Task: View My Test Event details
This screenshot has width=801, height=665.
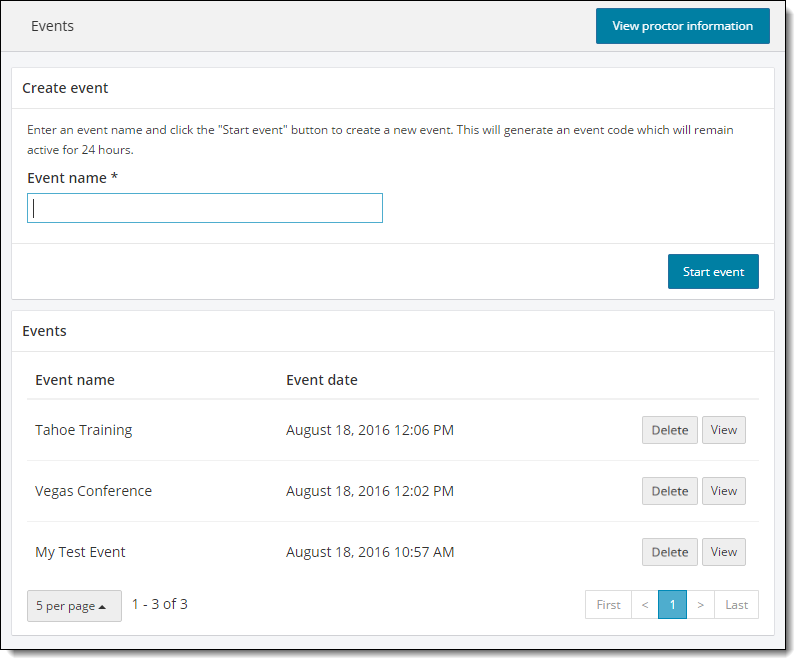Action: tap(723, 552)
